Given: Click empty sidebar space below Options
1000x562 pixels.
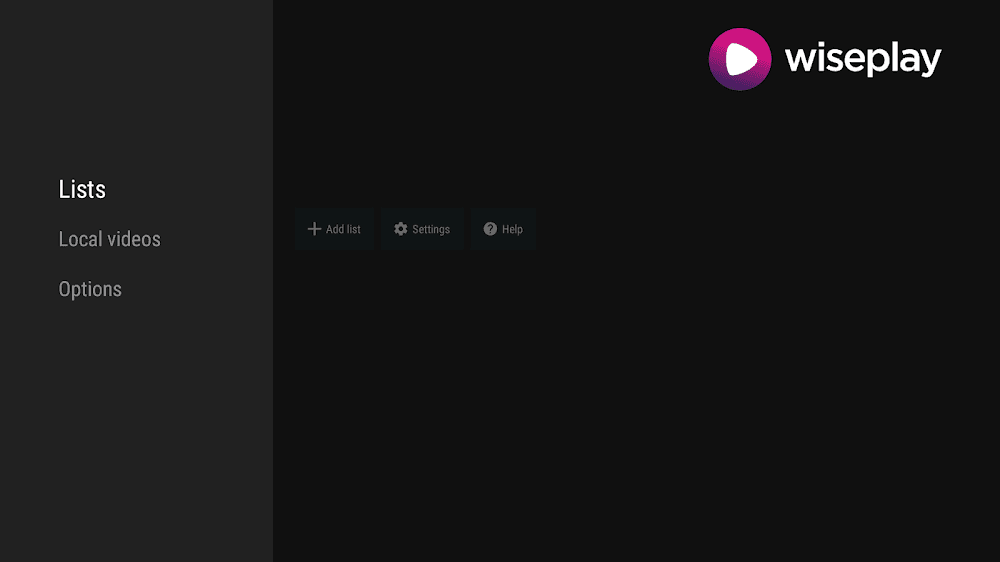Looking at the screenshot, I should [x=136, y=420].
